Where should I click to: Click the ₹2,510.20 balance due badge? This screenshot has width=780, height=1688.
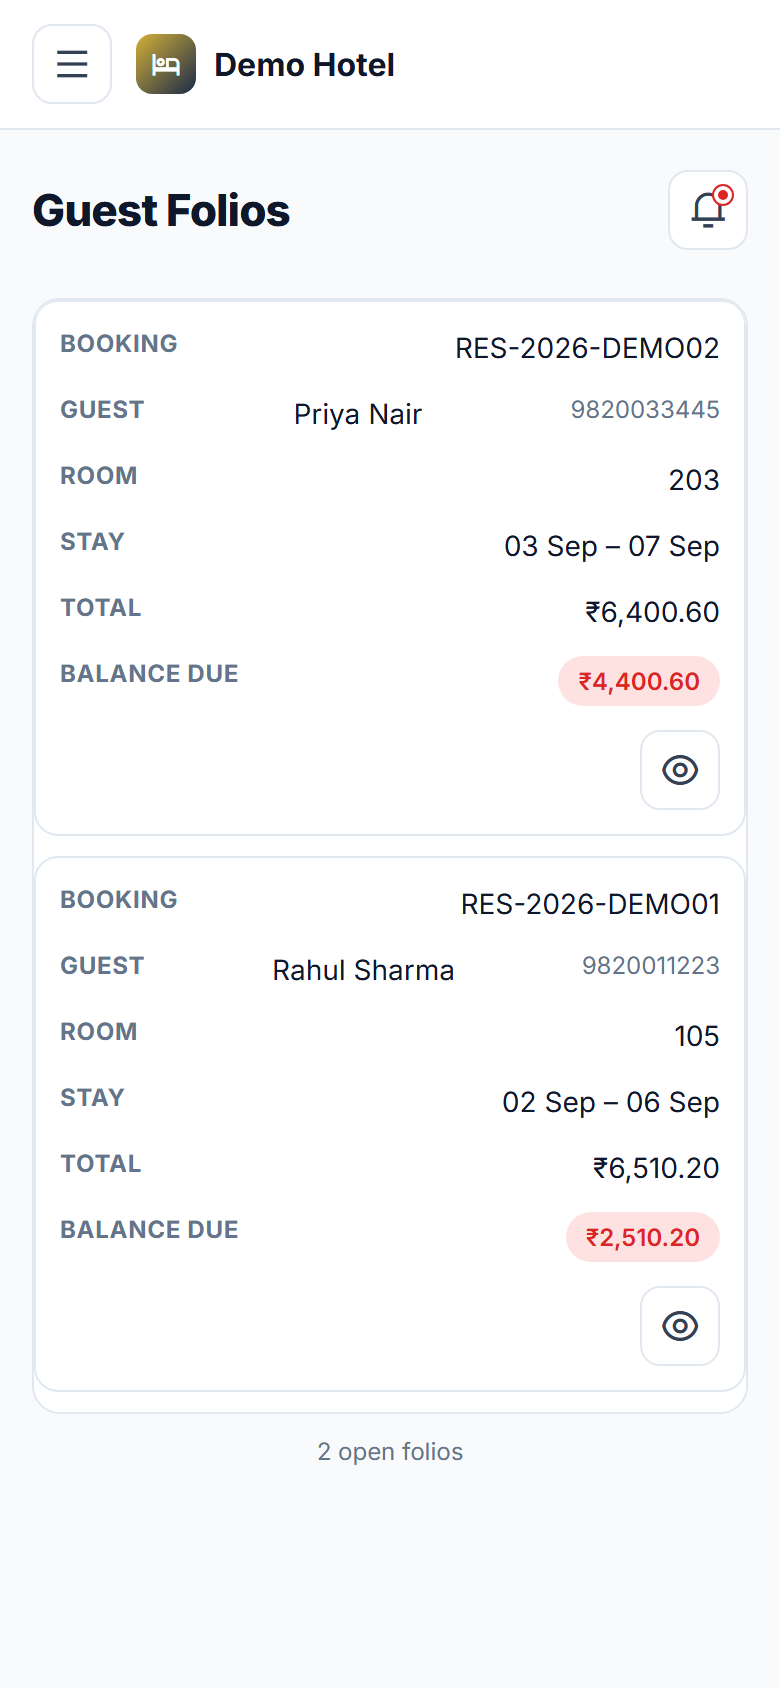(643, 1237)
